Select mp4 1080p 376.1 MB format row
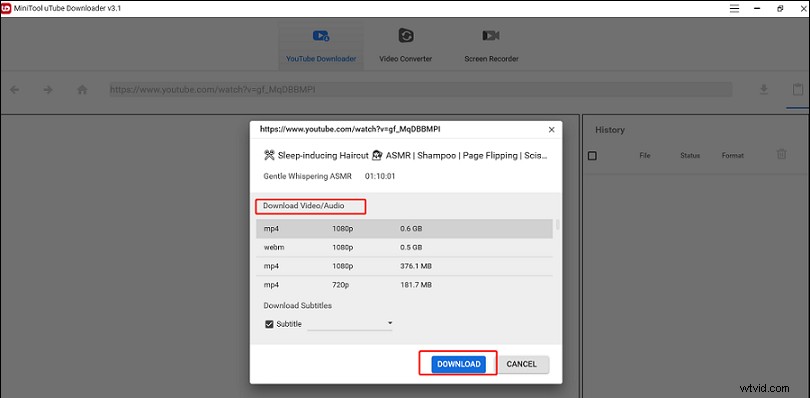The height and width of the screenshot is (398, 810). tap(404, 266)
